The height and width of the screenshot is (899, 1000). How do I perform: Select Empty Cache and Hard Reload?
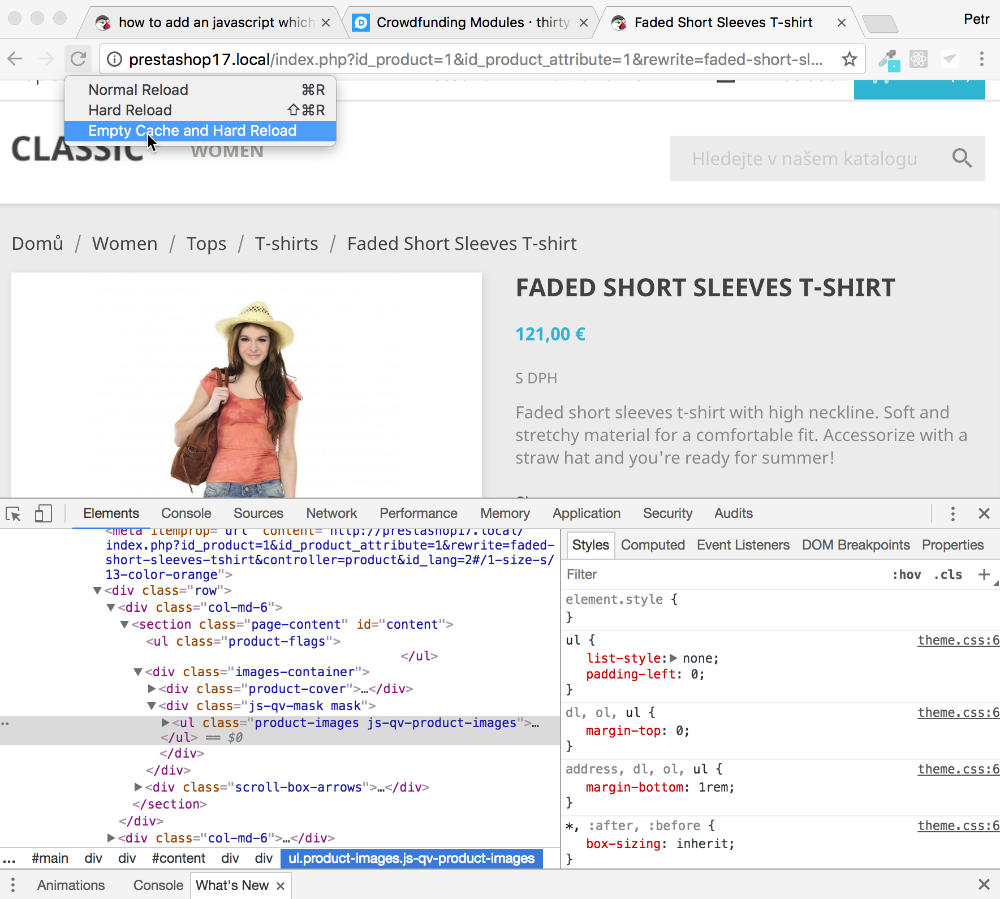coord(192,131)
